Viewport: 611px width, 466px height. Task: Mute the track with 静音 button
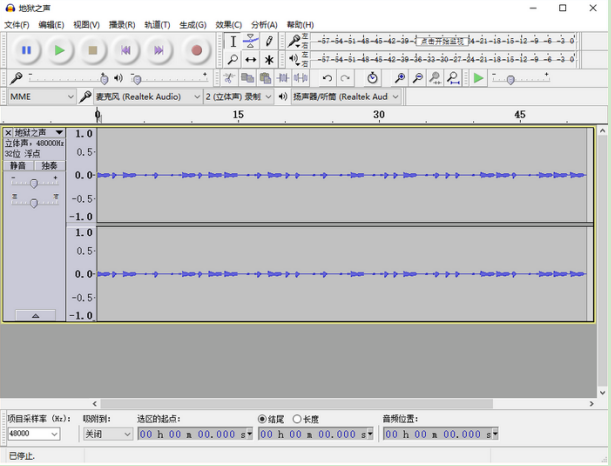[18, 166]
